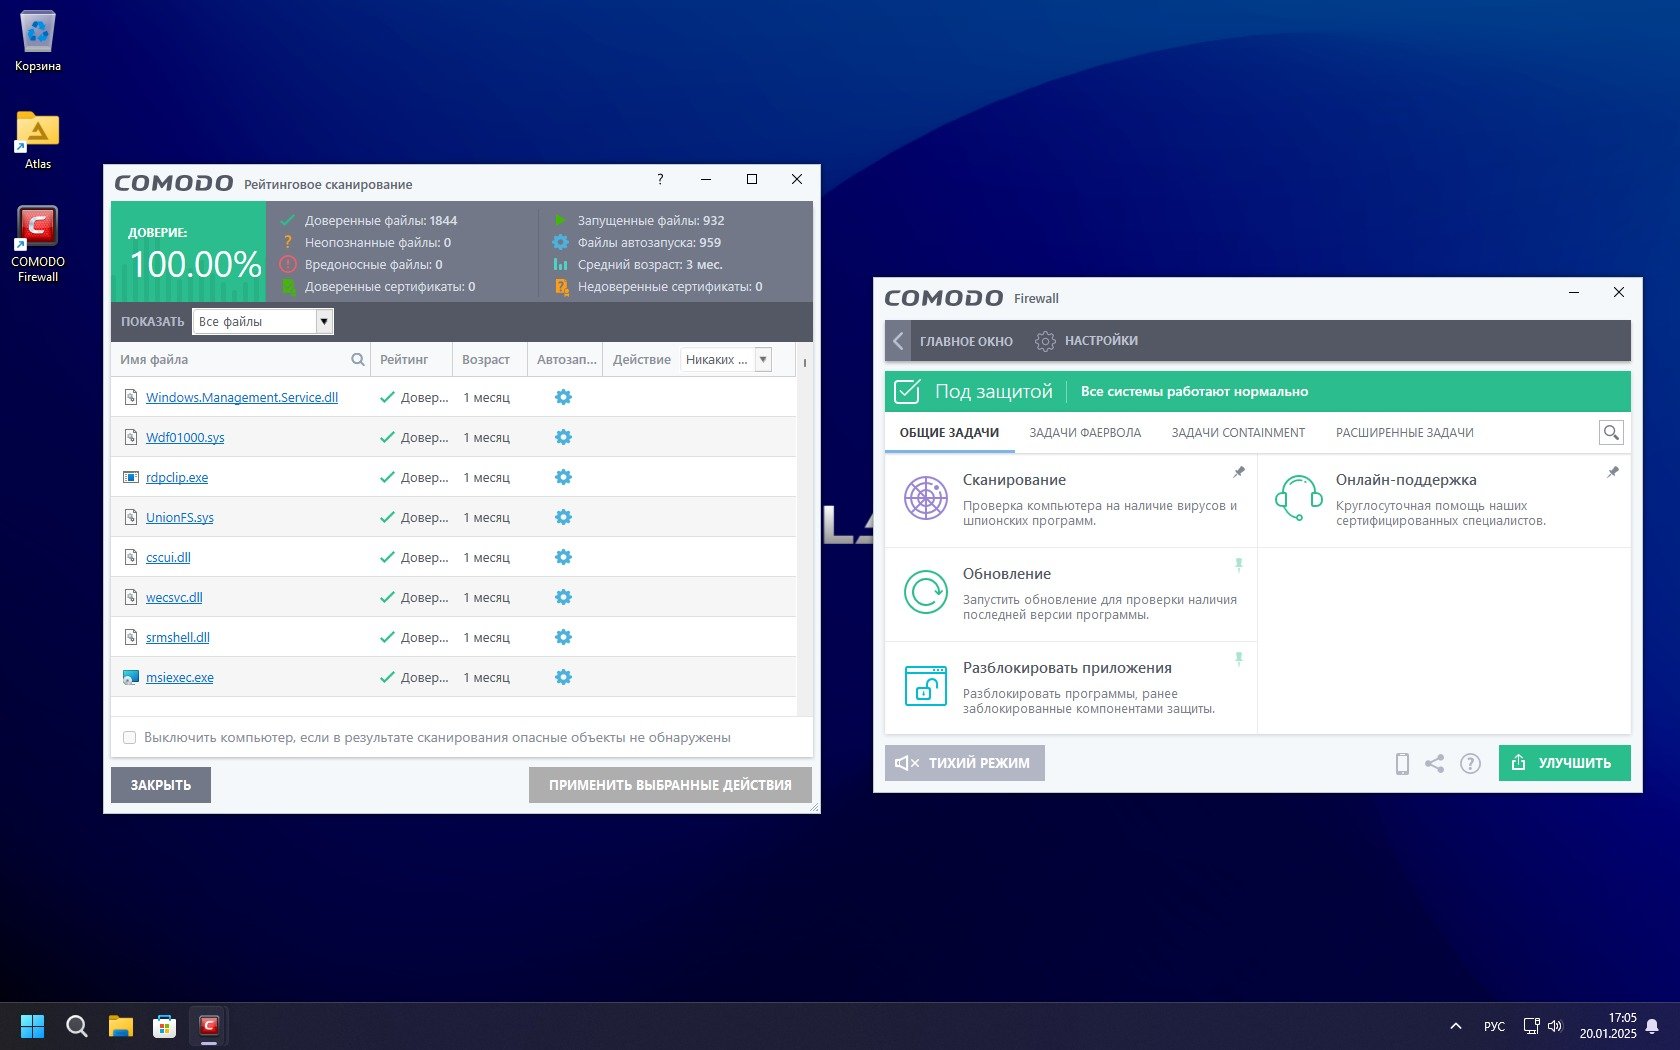
Task: Click the Close button in scan window
Action: tap(160, 785)
